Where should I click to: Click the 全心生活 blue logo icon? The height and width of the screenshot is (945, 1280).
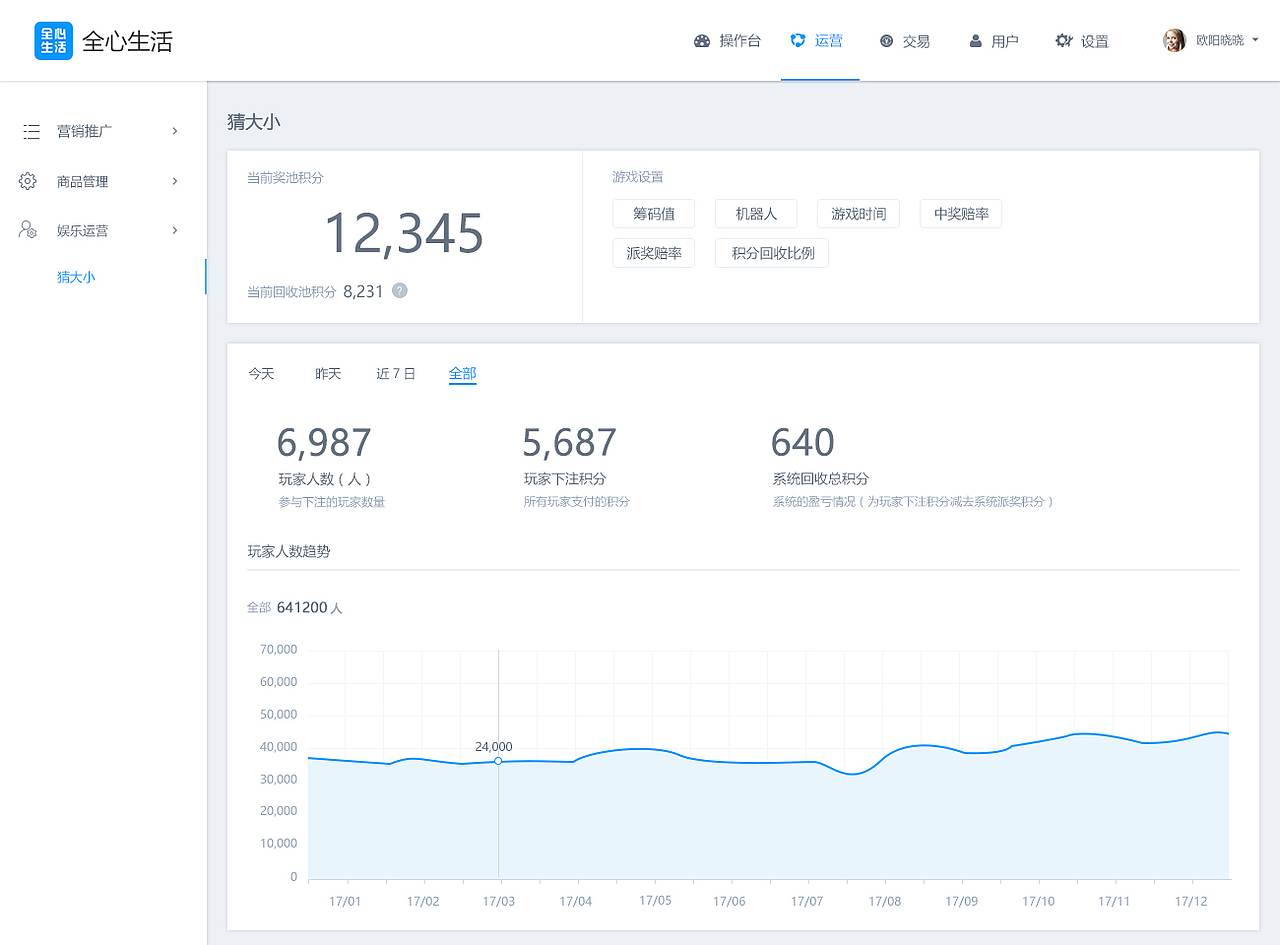pyautogui.click(x=53, y=41)
